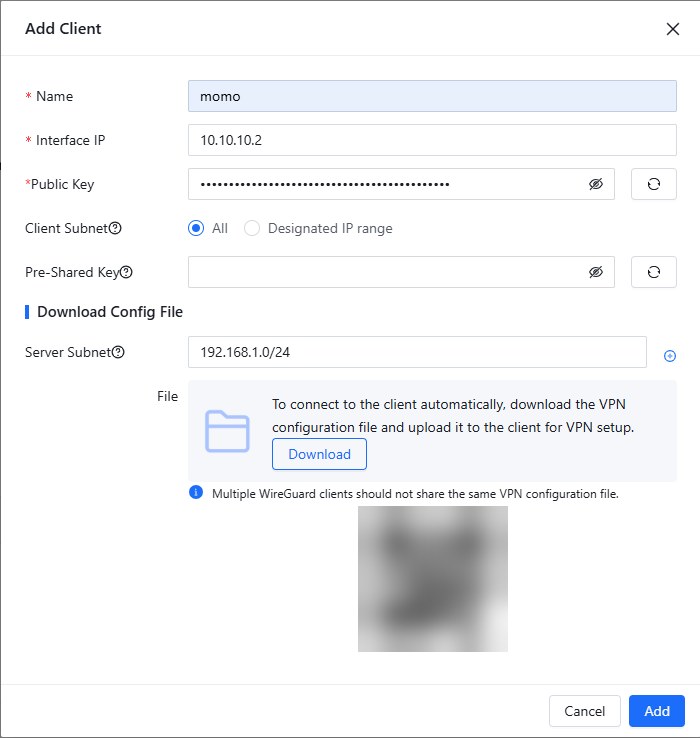Image resolution: width=700 pixels, height=738 pixels.
Task: Cancel adding the client
Action: (x=585, y=711)
